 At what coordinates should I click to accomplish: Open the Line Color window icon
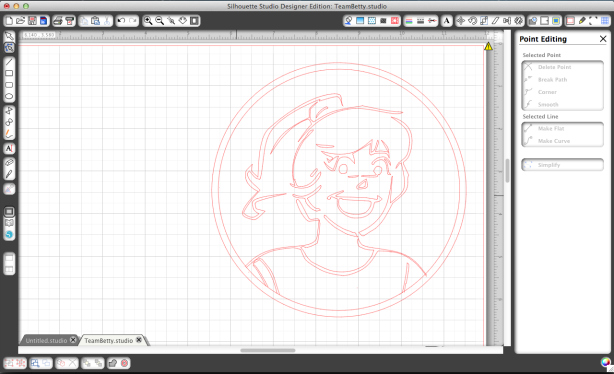409,21
